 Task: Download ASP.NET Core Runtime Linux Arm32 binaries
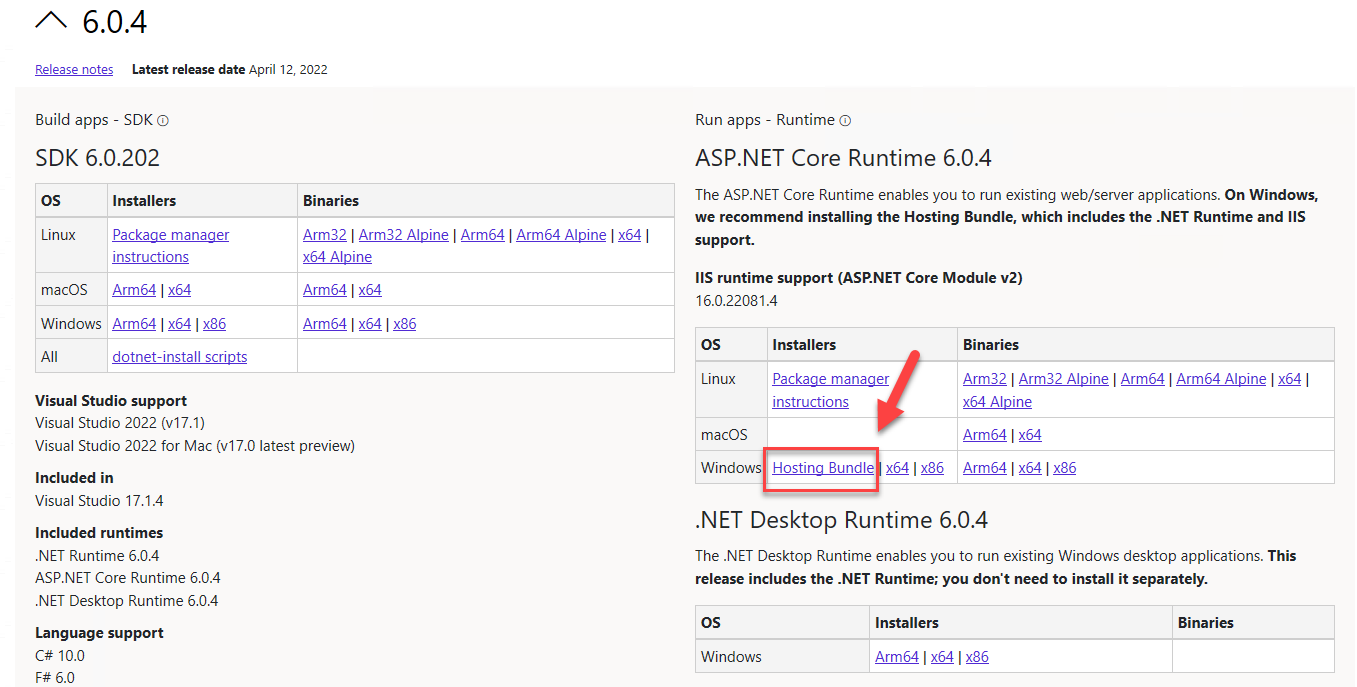pos(985,379)
